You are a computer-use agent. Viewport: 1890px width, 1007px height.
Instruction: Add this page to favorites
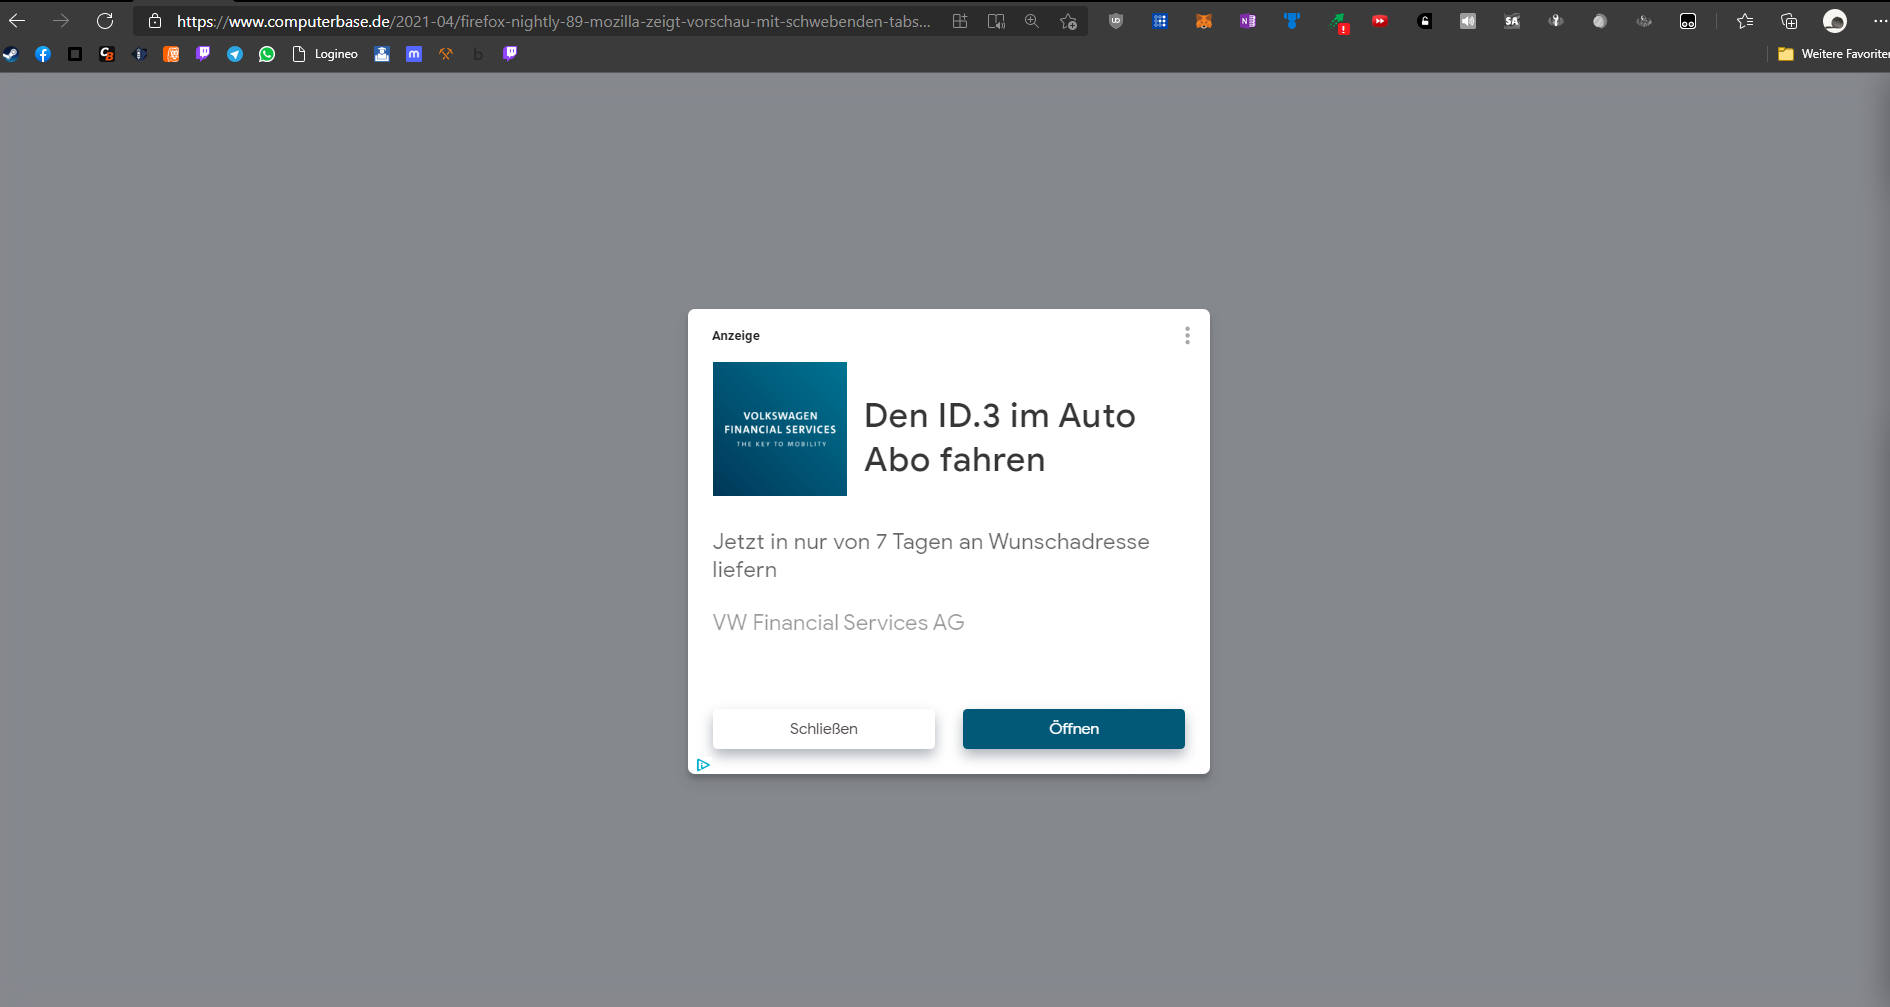click(1068, 21)
